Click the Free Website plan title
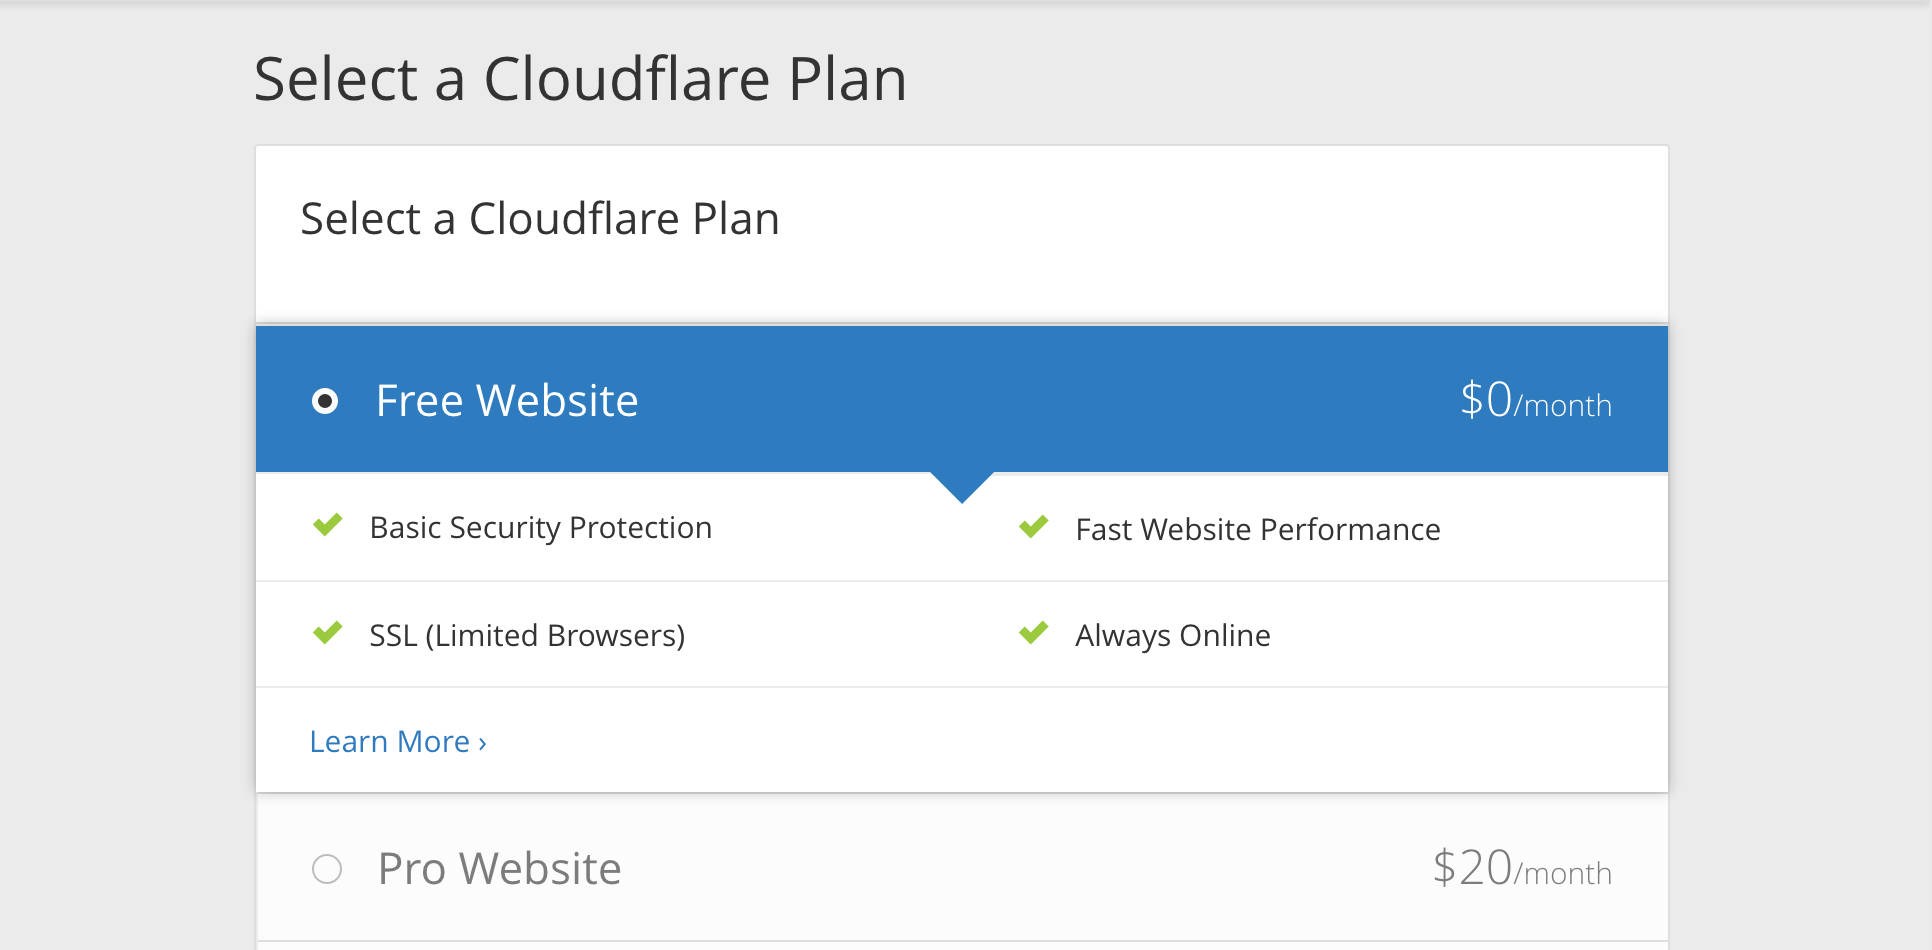 click(x=507, y=401)
